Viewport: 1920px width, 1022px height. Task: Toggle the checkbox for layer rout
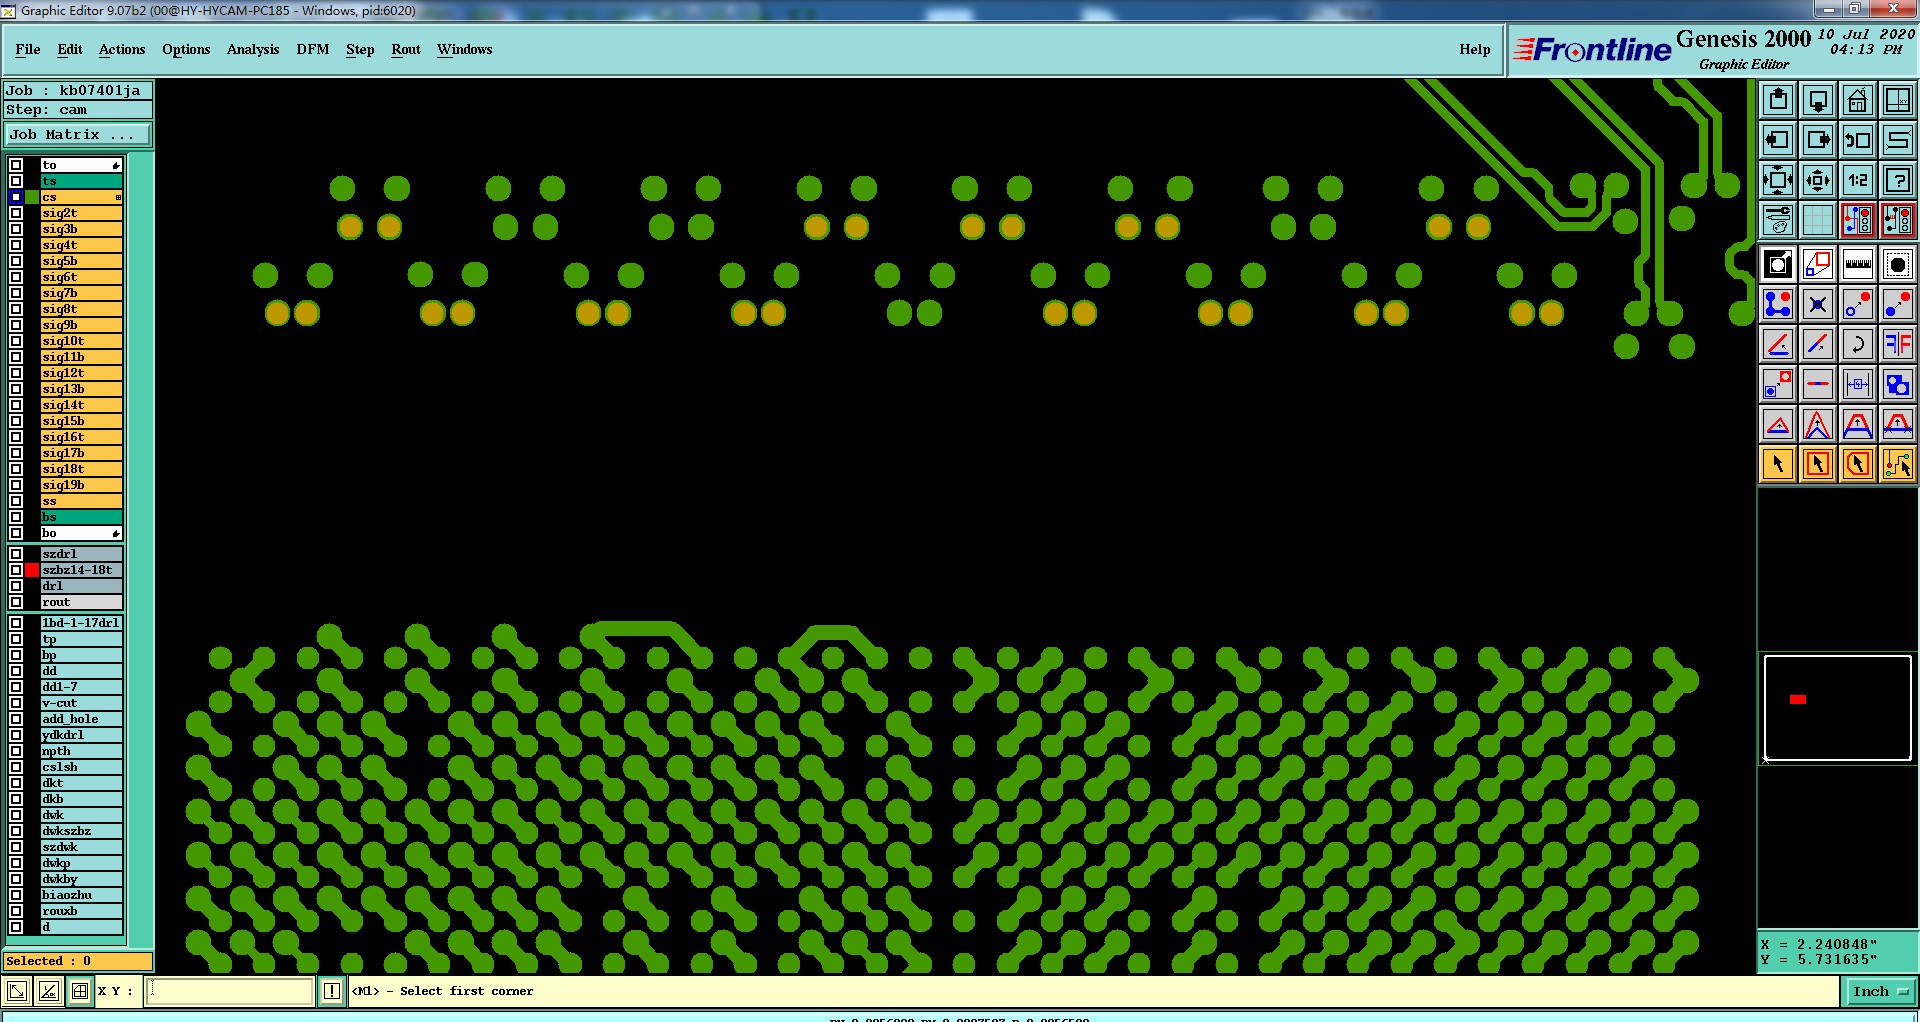coord(16,602)
